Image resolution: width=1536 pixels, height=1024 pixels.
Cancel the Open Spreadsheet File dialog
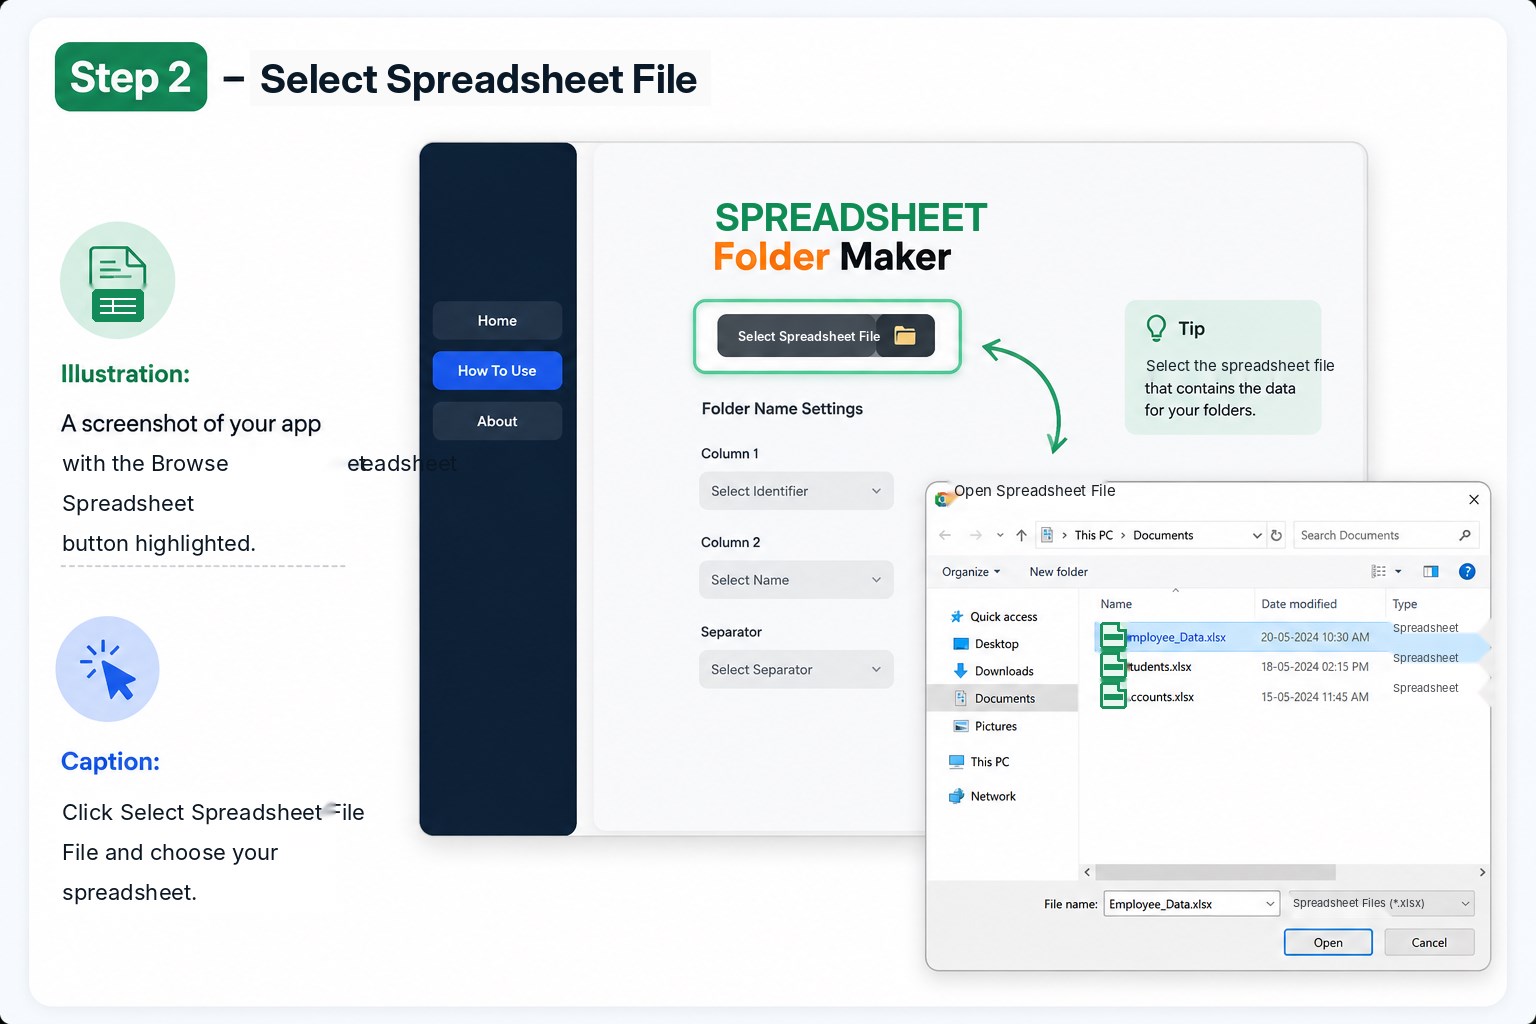1429,943
